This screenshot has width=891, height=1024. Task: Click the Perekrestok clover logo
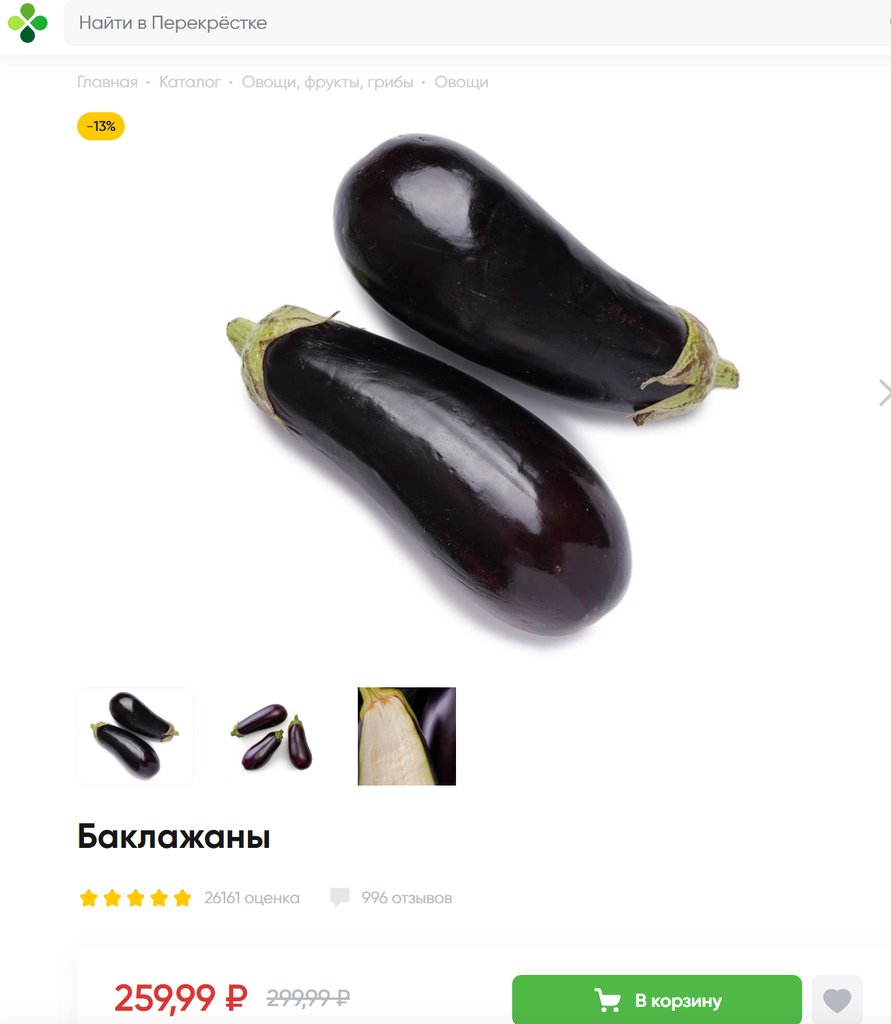27,22
